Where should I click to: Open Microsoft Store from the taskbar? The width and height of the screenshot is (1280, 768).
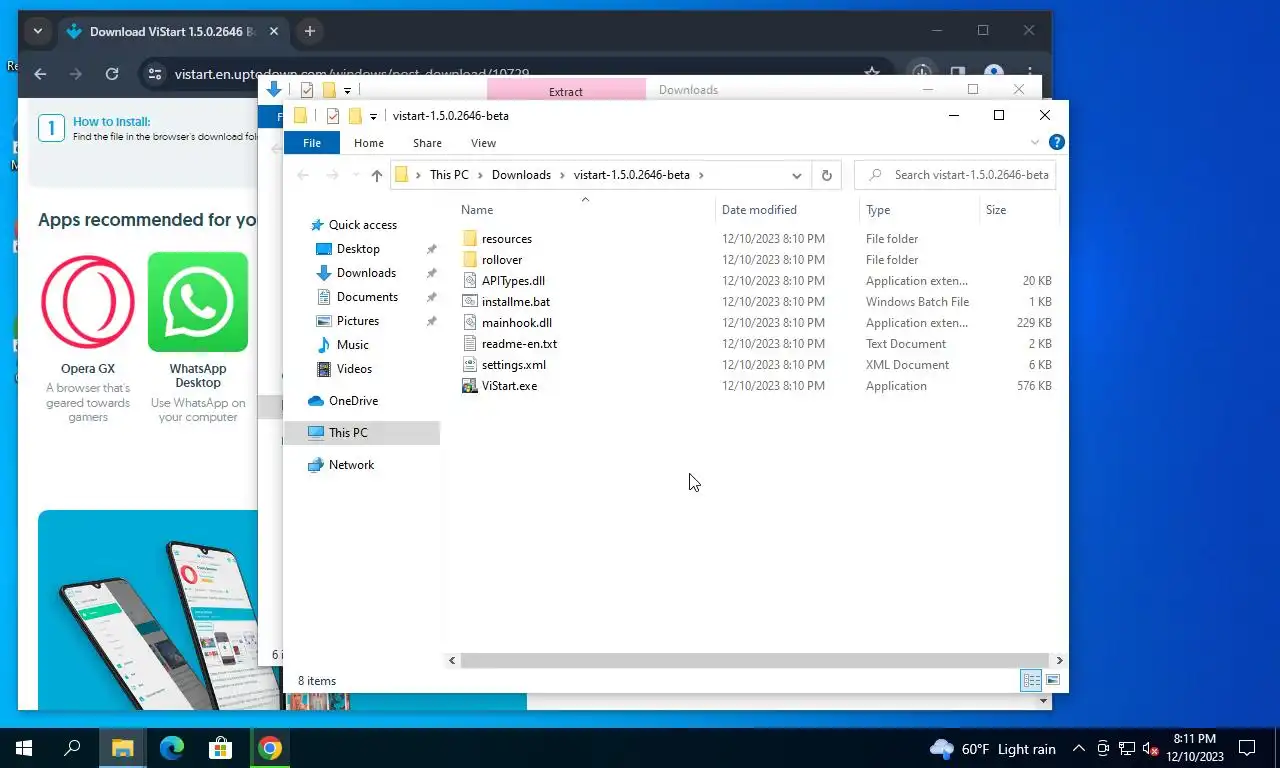click(x=220, y=748)
